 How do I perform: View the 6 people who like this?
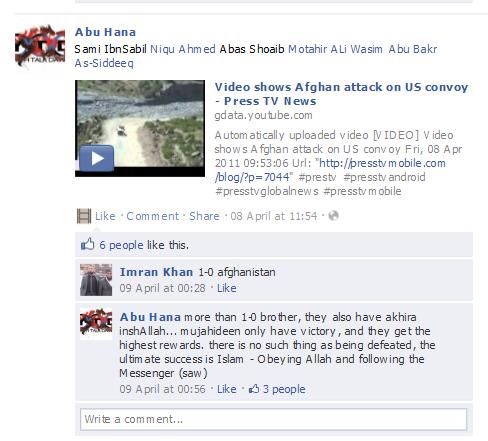(121, 245)
